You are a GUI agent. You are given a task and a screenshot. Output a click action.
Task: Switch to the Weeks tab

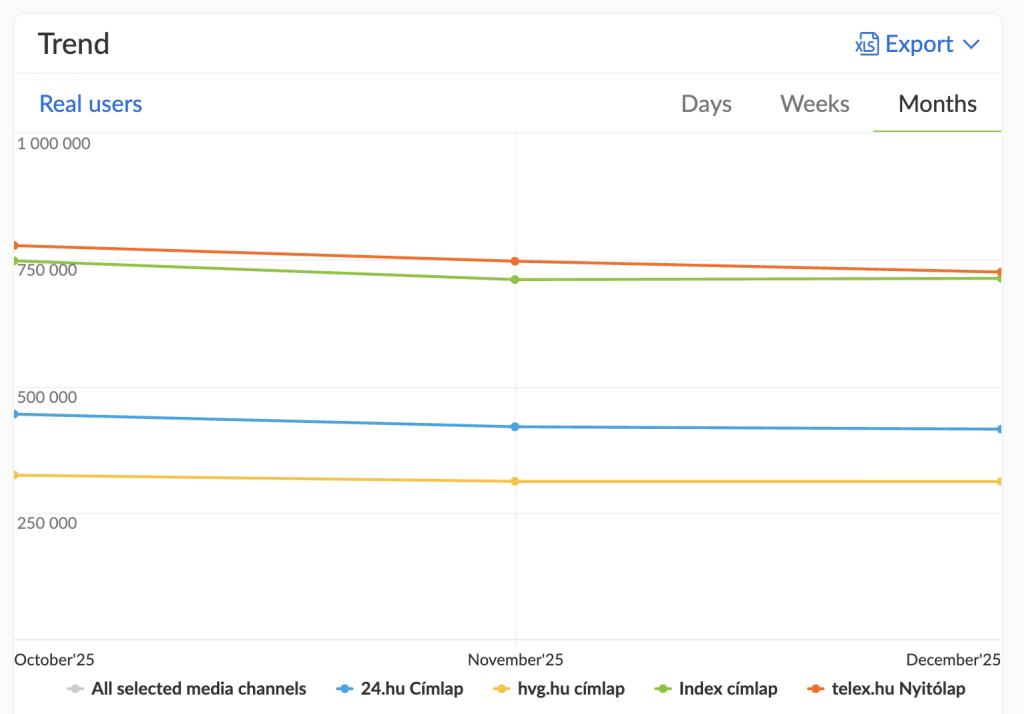(x=815, y=104)
